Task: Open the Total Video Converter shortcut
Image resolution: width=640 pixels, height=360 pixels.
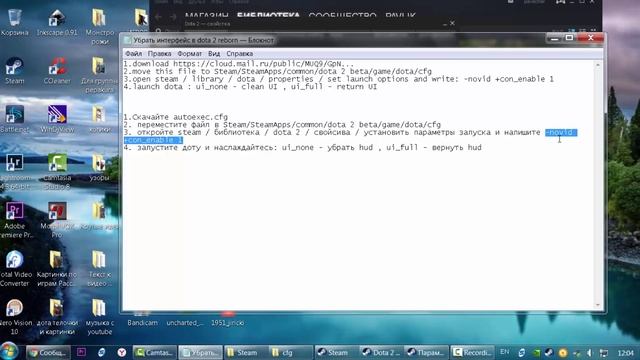Action: point(14,267)
